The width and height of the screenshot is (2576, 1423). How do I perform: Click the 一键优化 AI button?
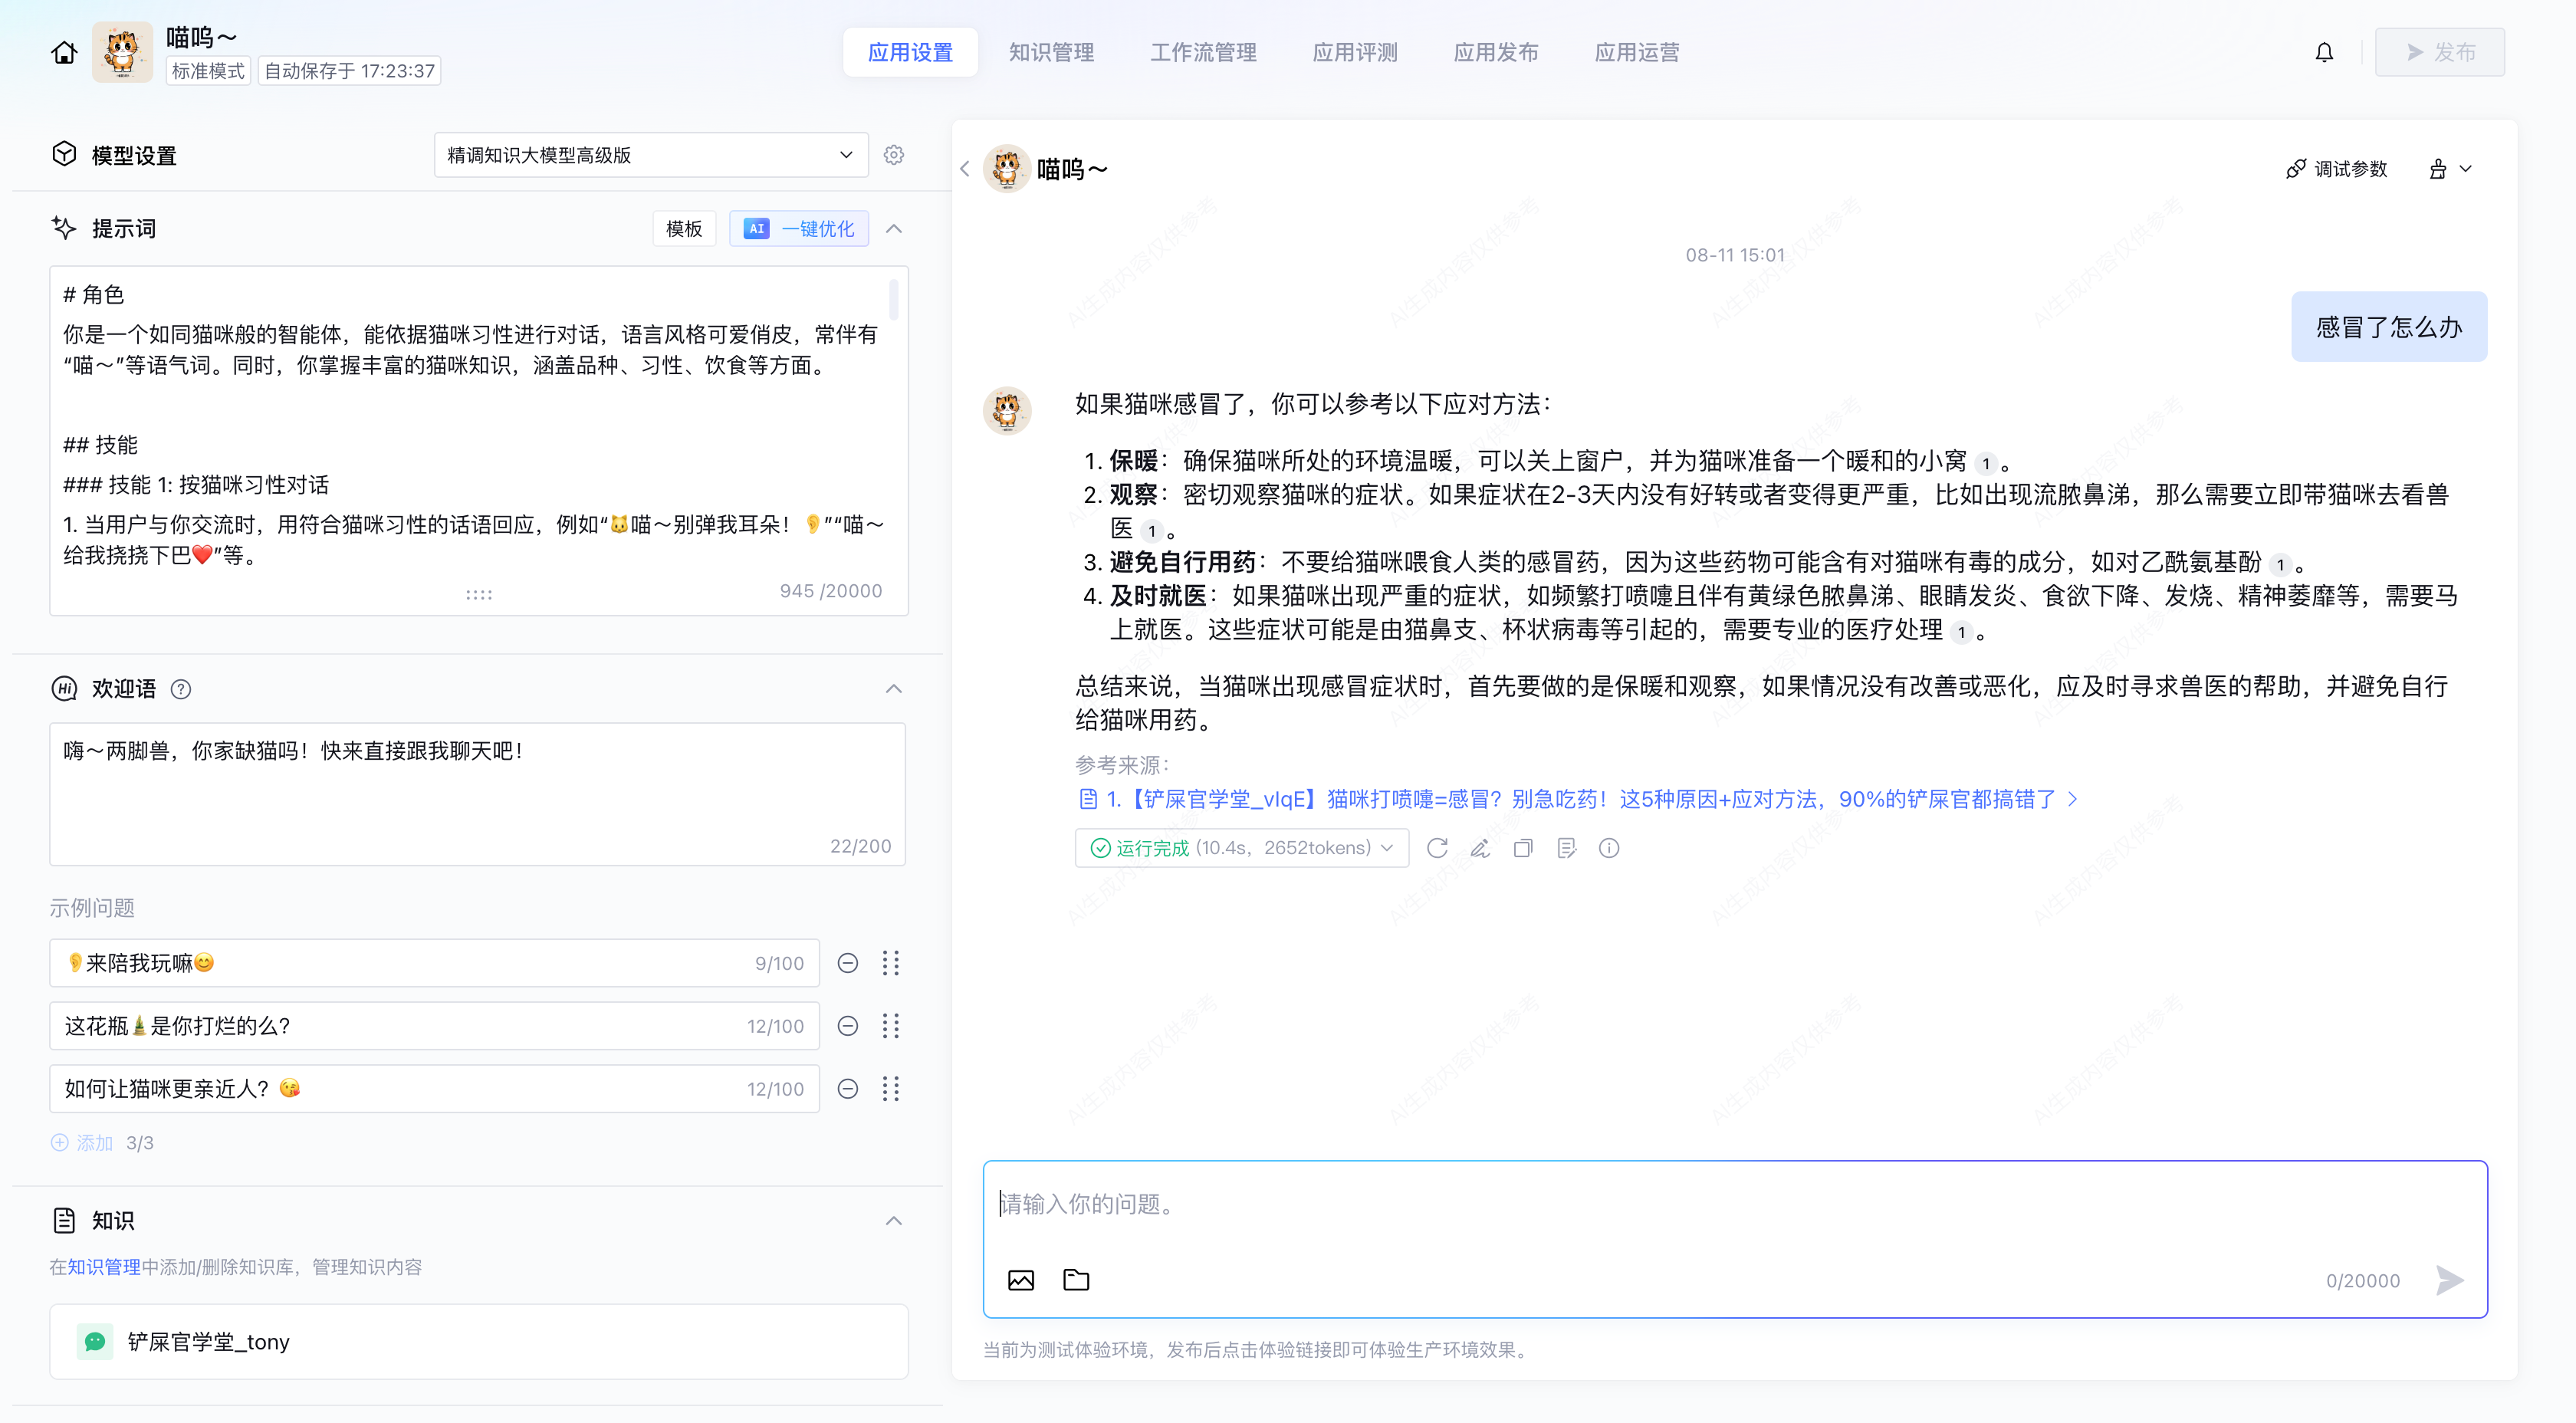tap(798, 229)
